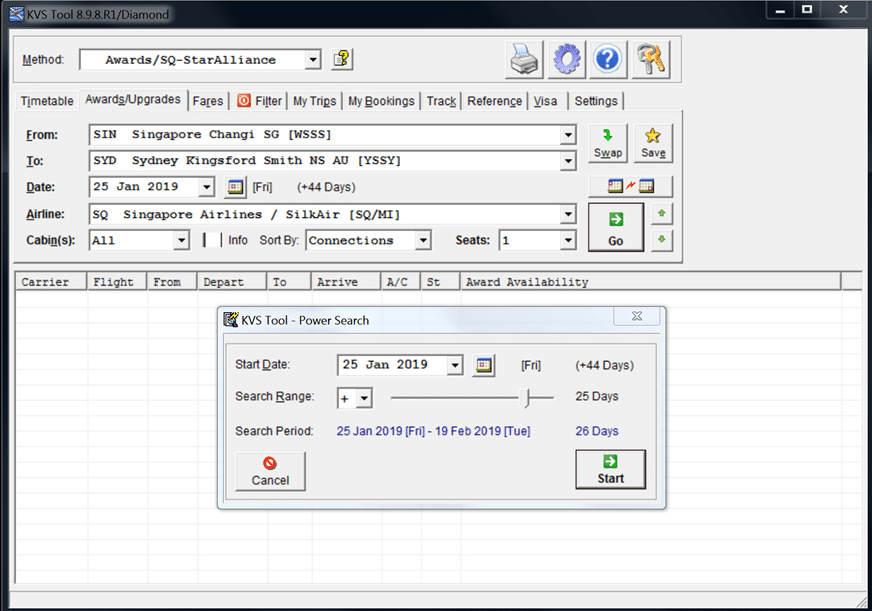Viewport: 872px width, 611px height.
Task: Expand the To airport dropdown
Action: click(x=568, y=161)
